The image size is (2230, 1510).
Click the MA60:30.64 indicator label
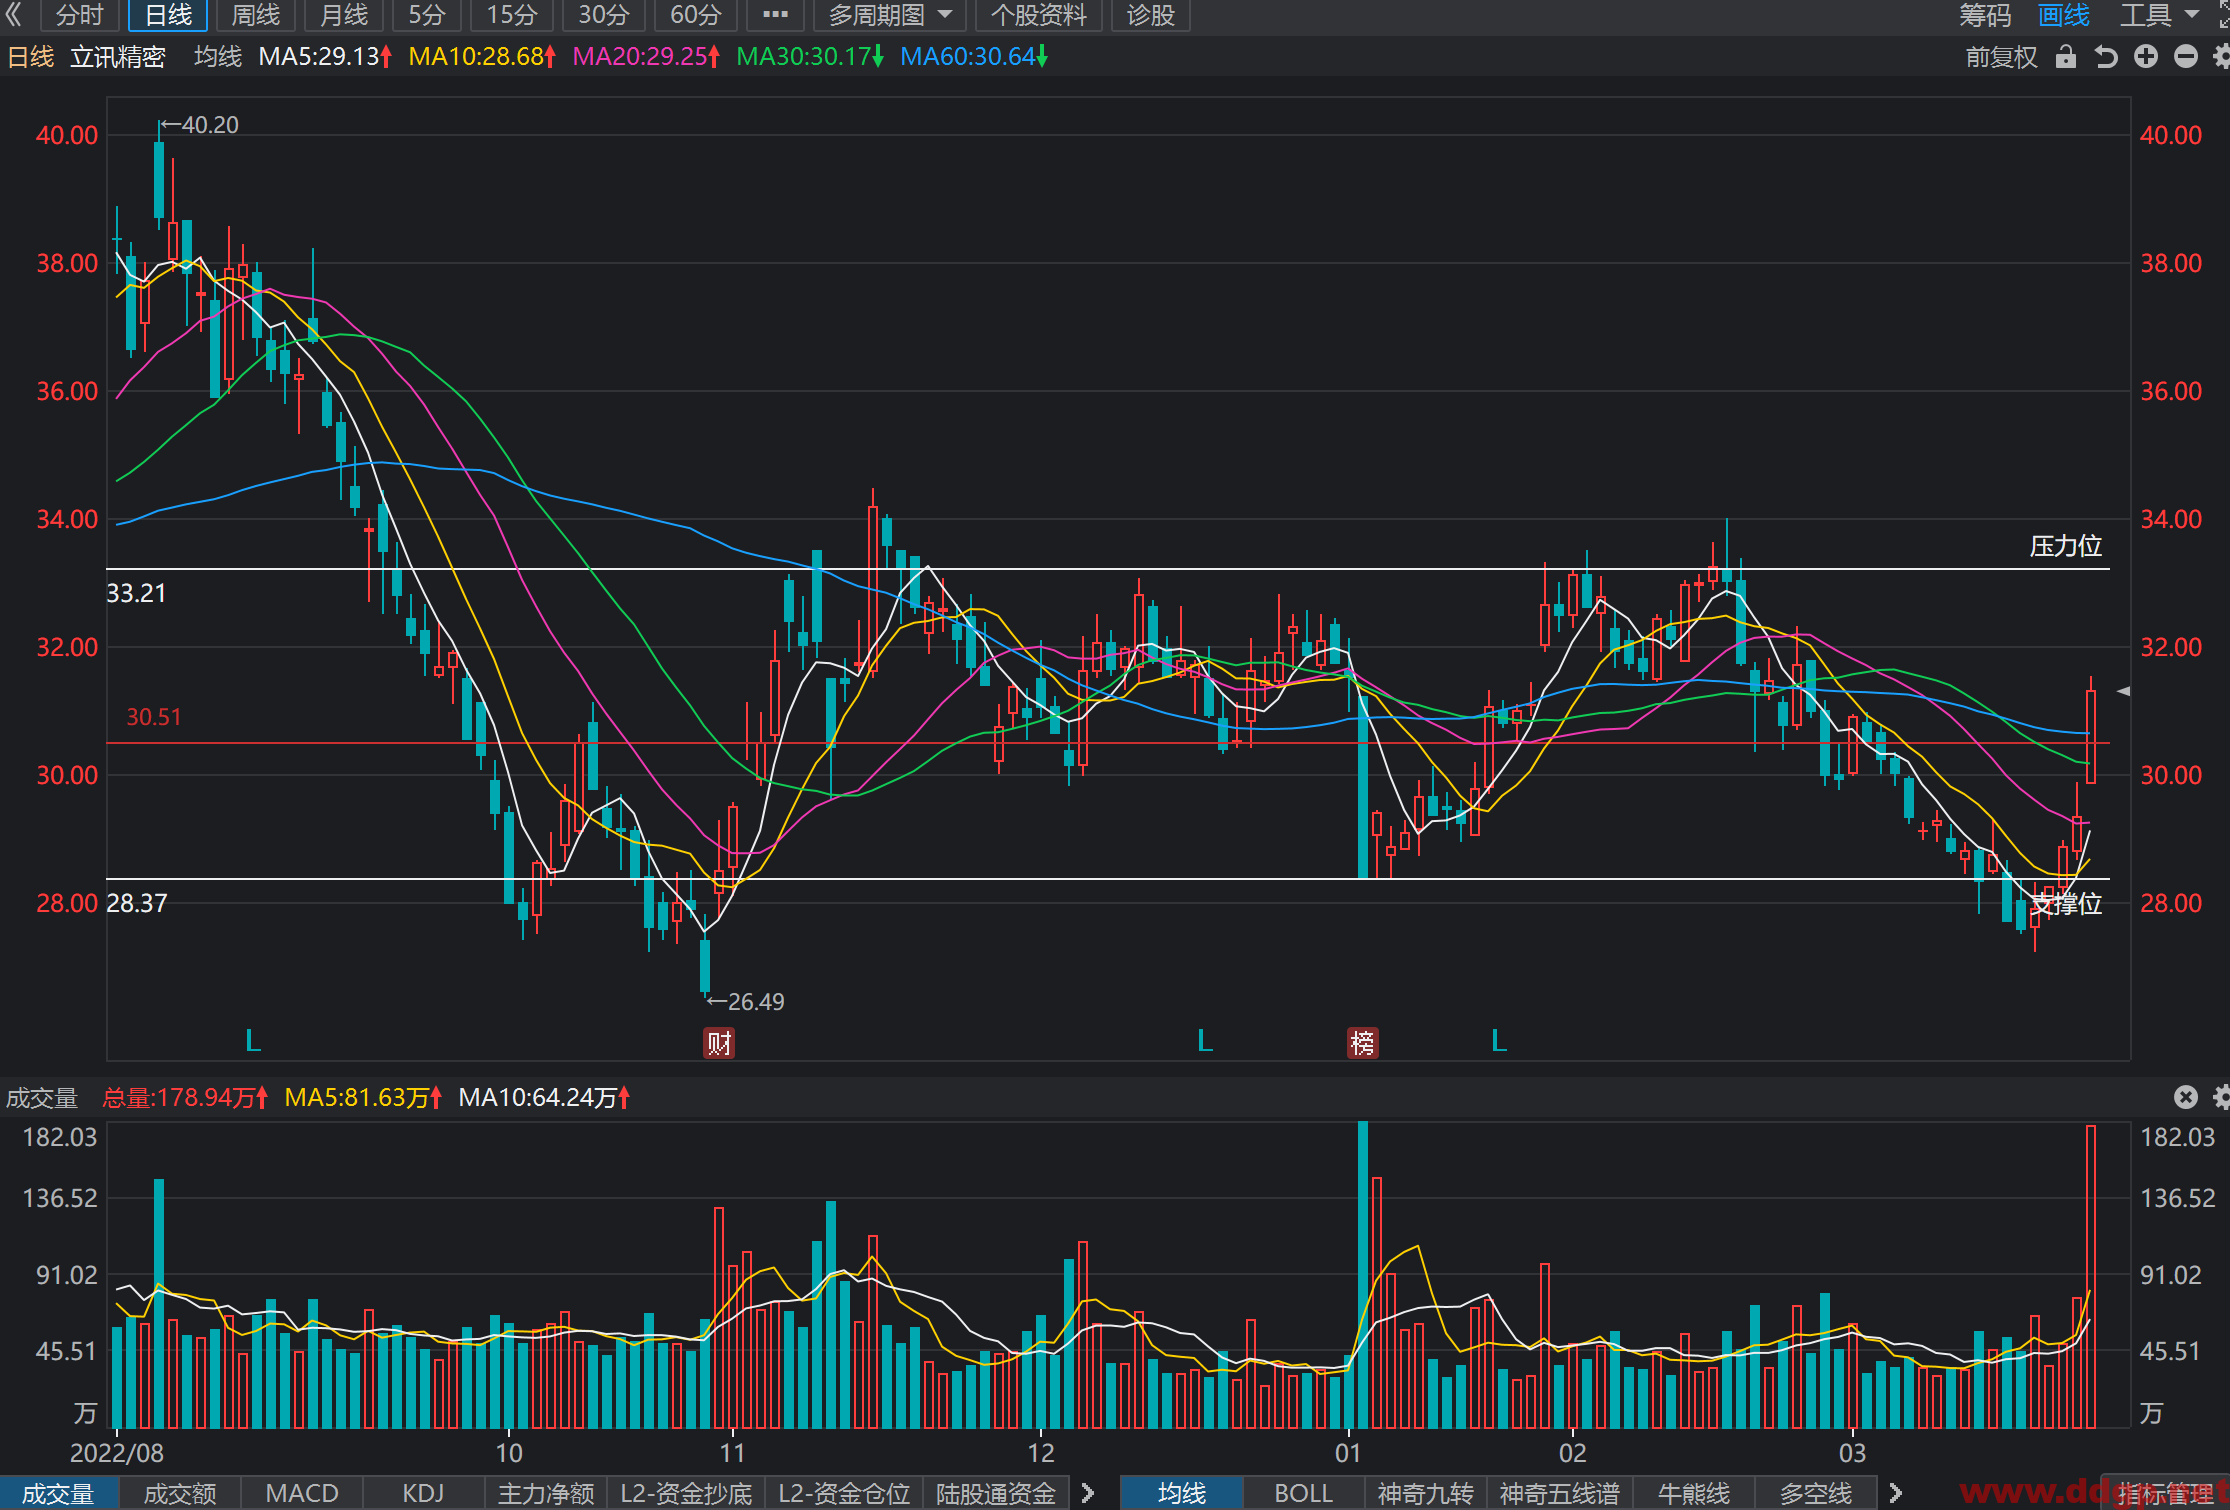974,57
